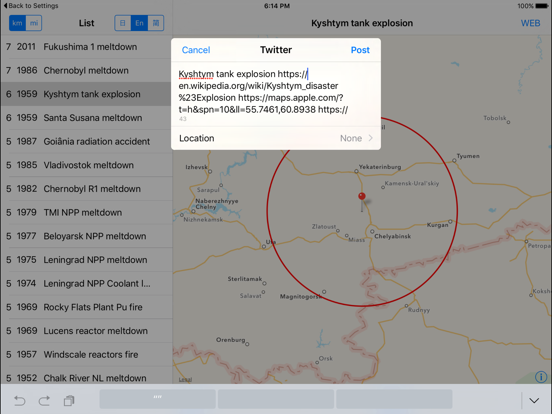Image resolution: width=552 pixels, height=414 pixels.
Task: Tap the red map pin
Action: [x=362, y=196]
